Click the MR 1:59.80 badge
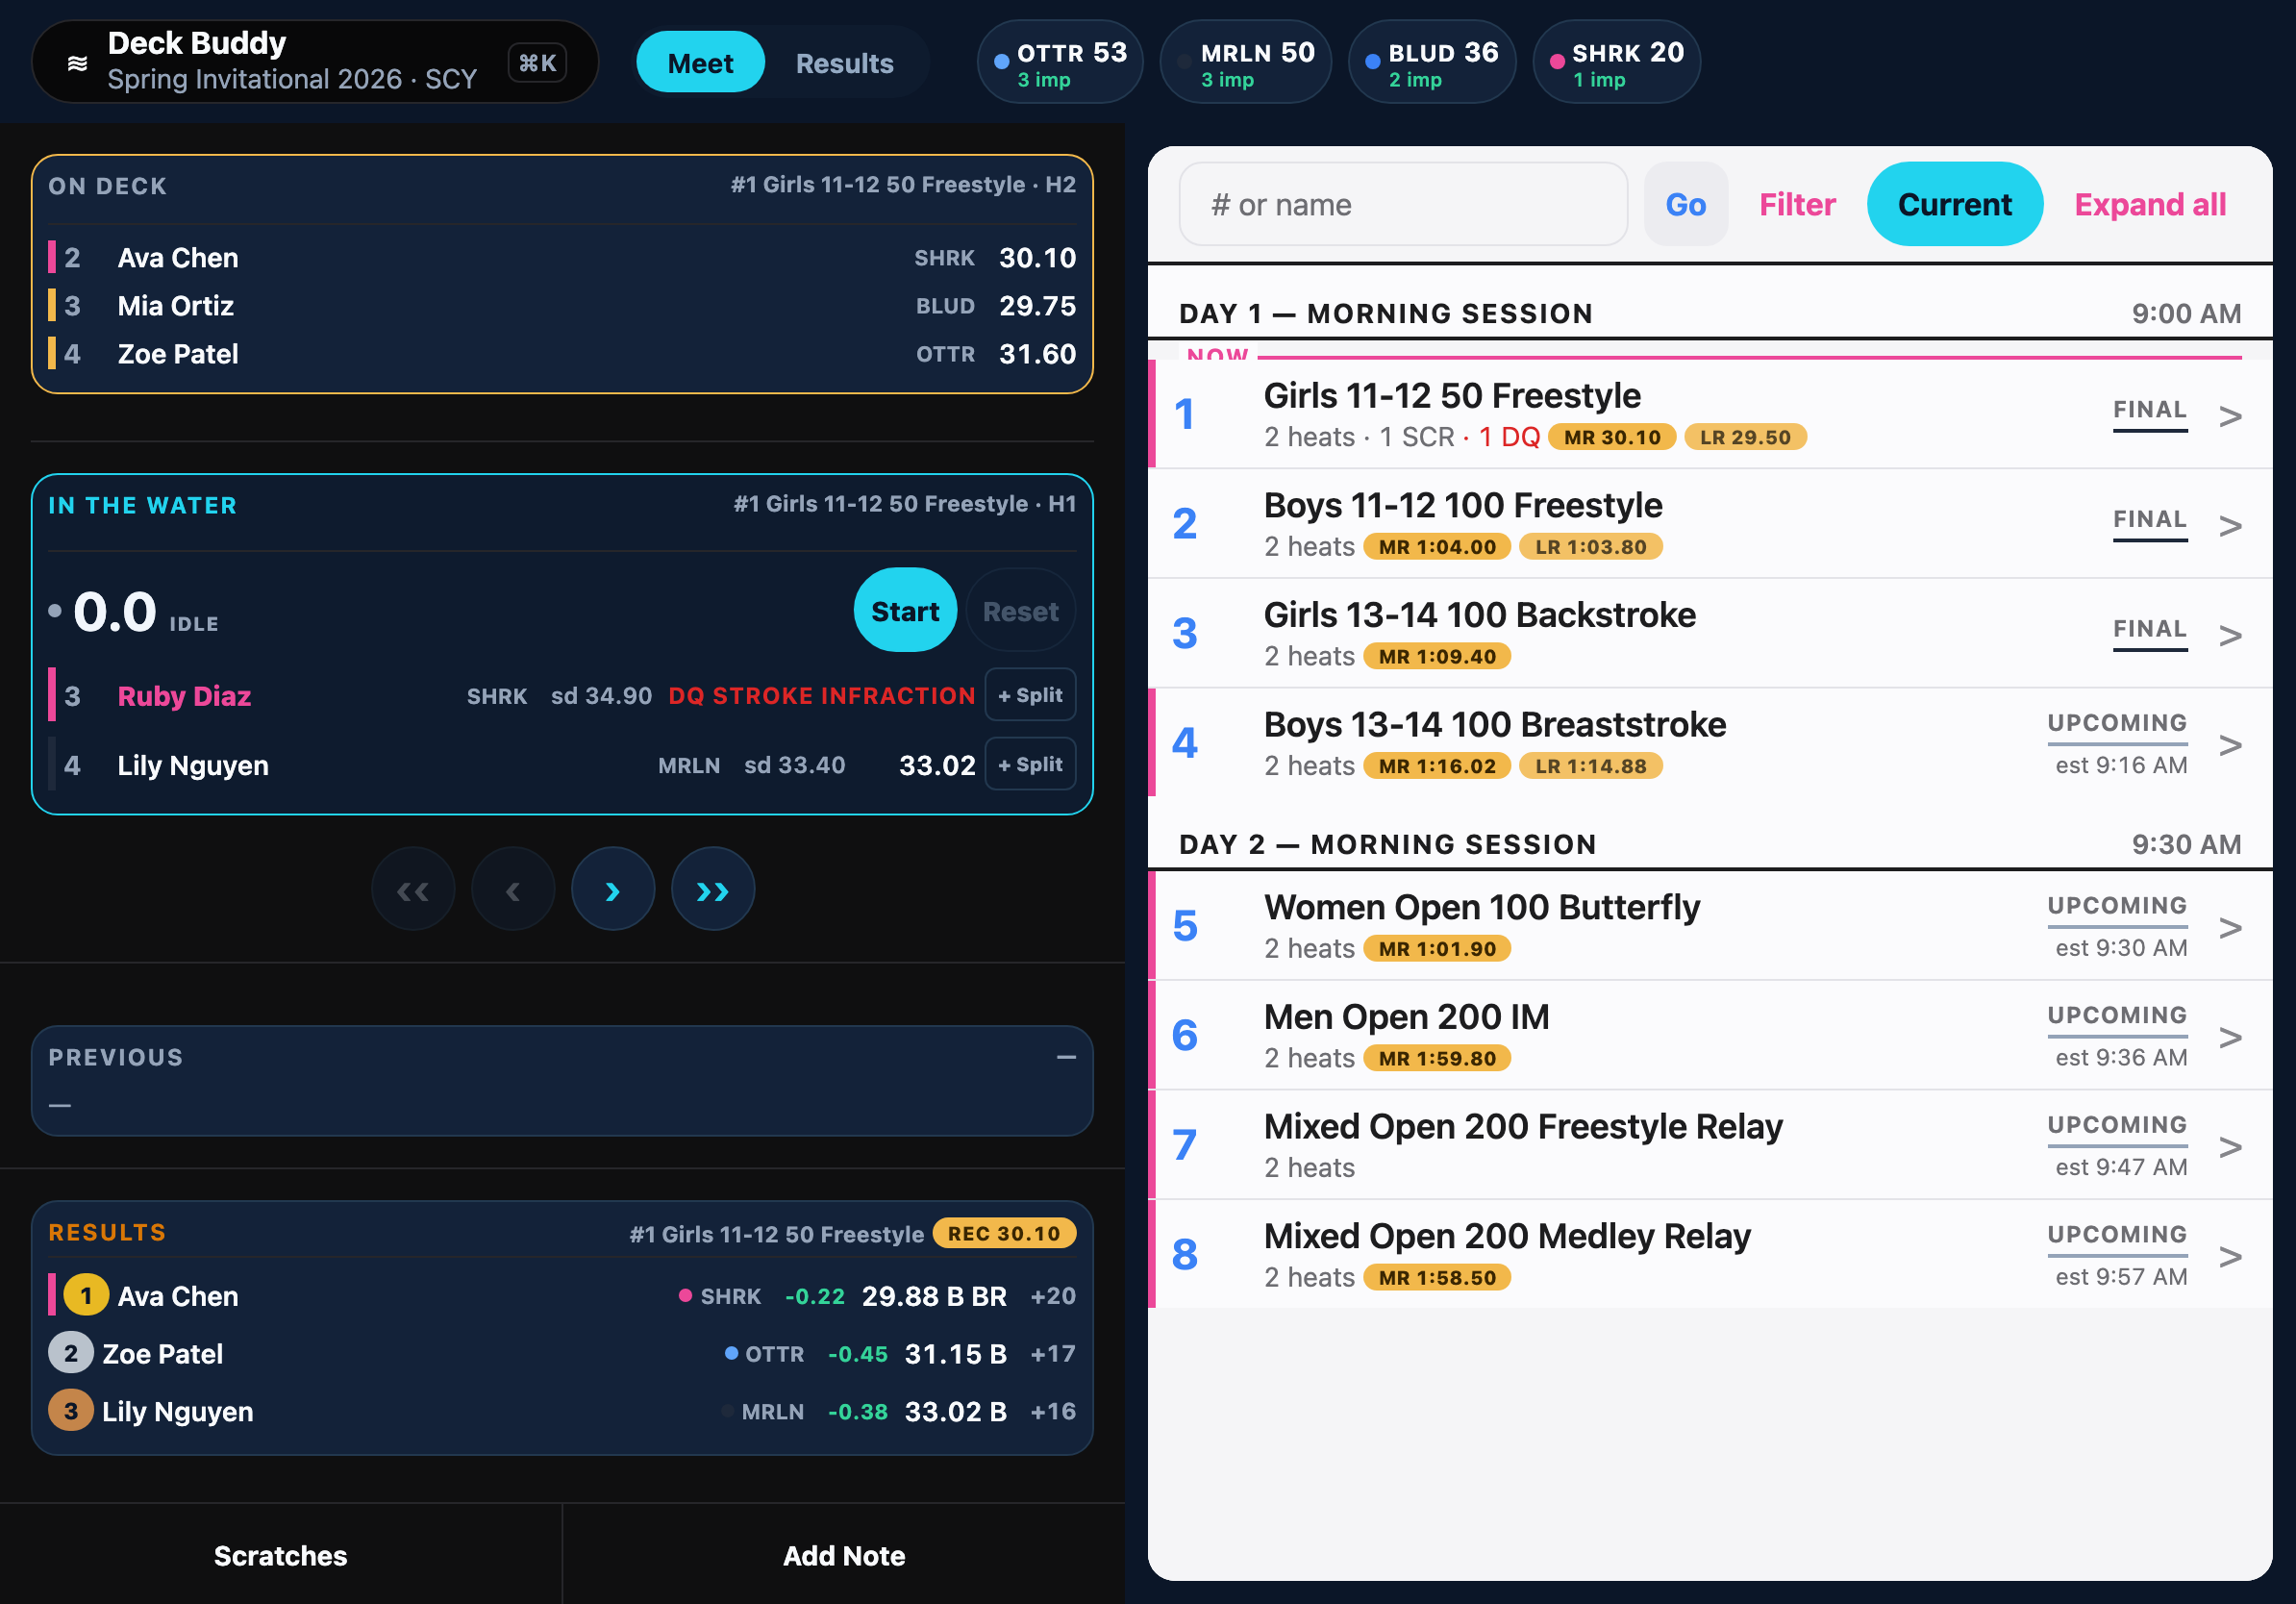Screen dimensions: 2296x1604 tap(1437, 1058)
